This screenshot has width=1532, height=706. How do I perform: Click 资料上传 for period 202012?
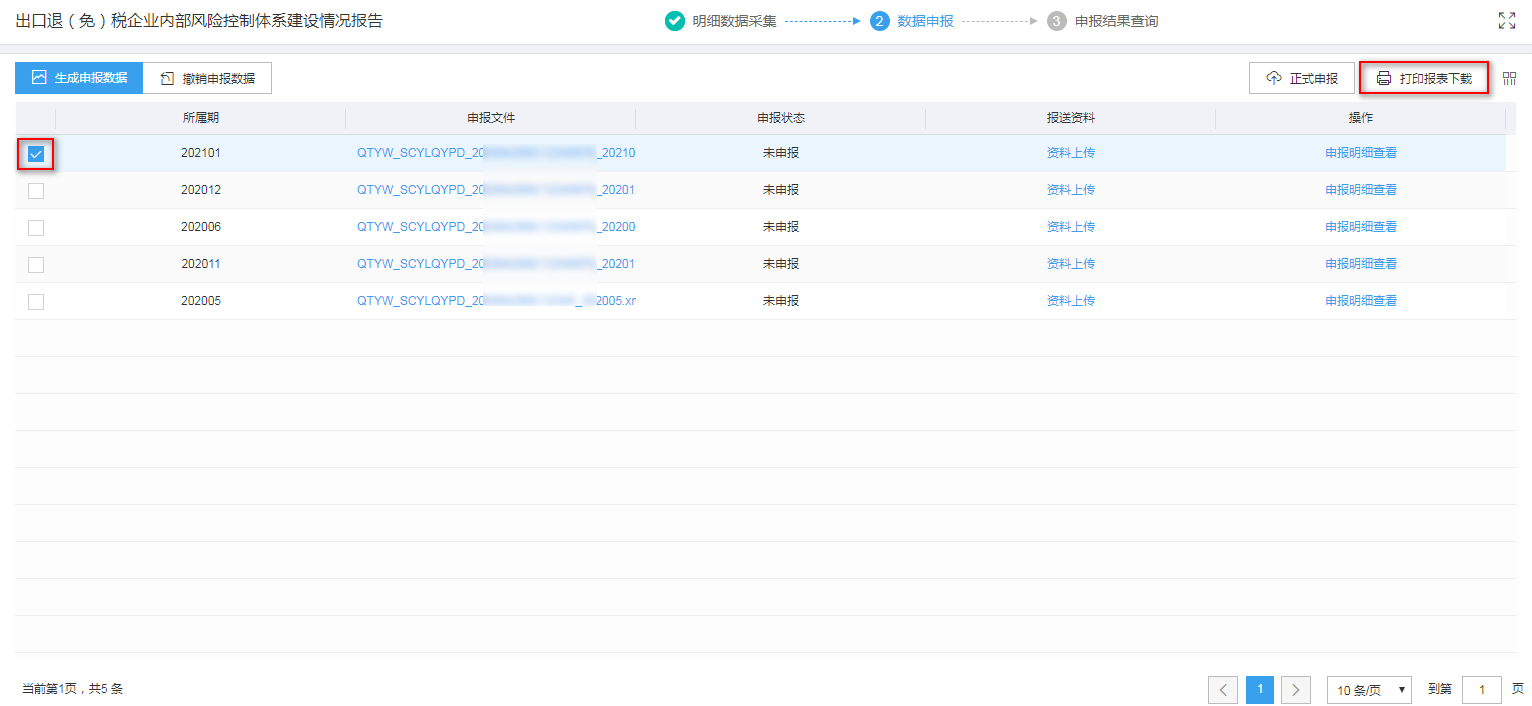(1071, 190)
